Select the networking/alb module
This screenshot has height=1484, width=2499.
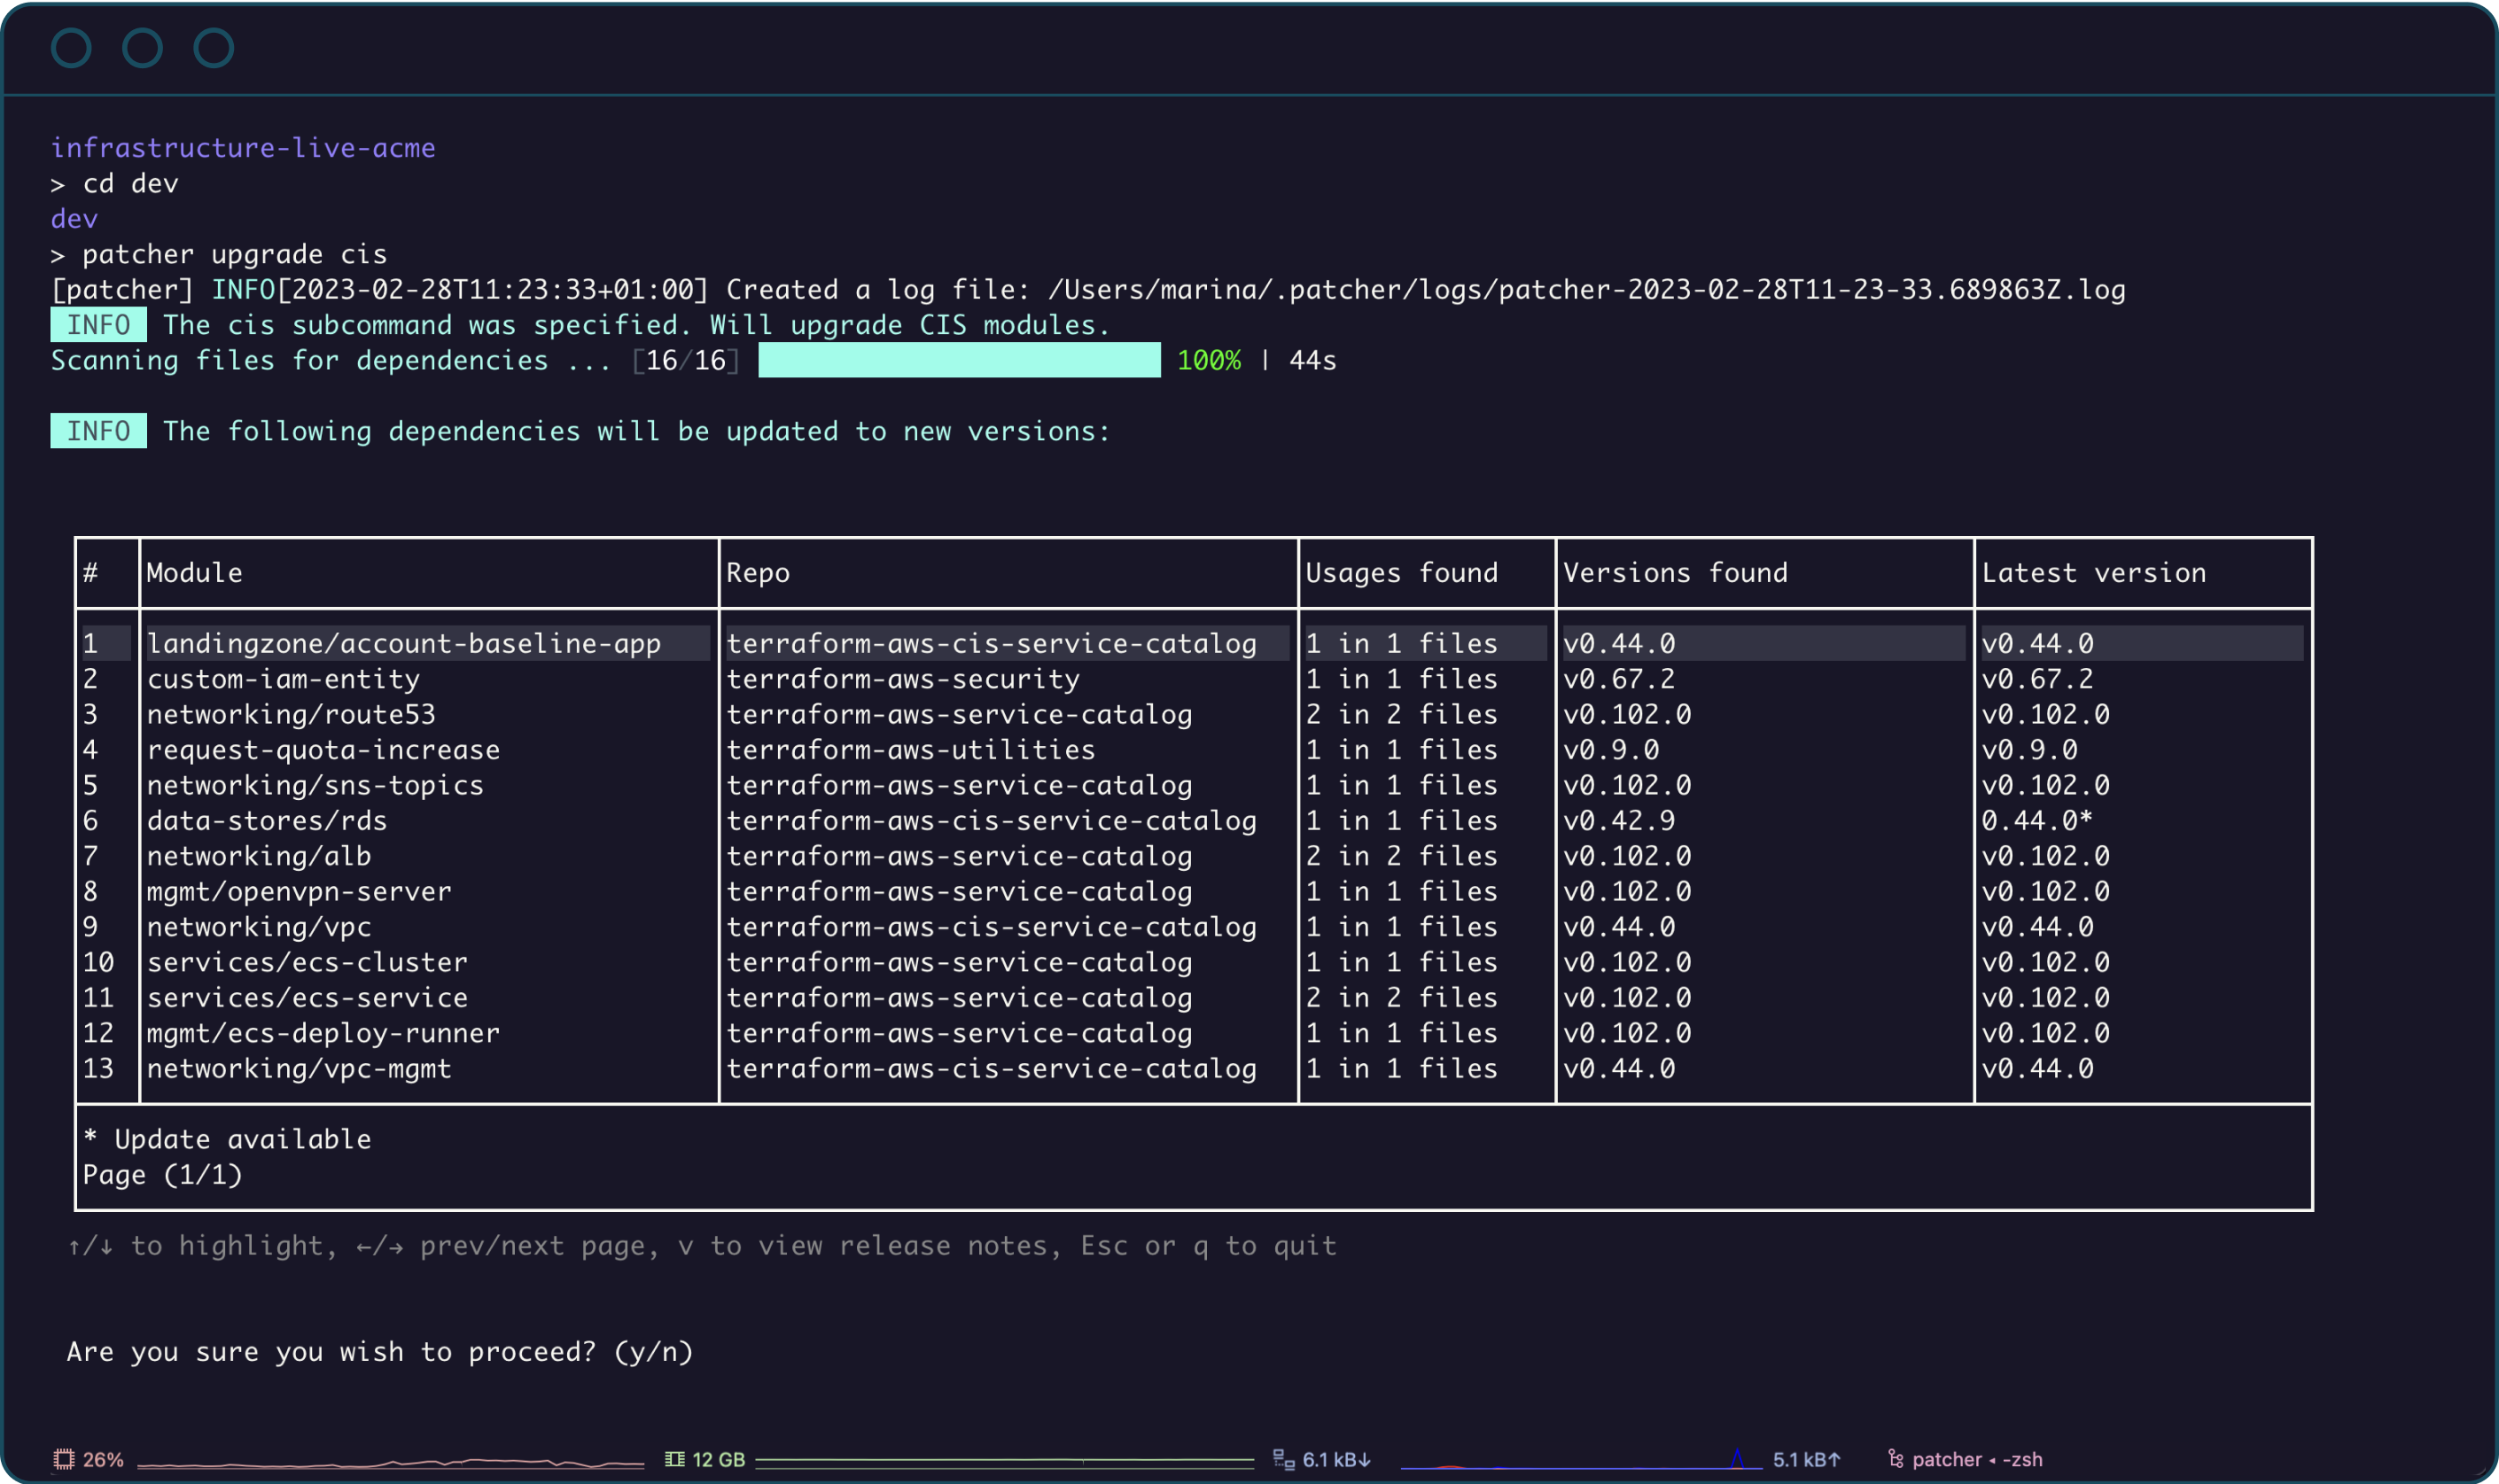(259, 856)
